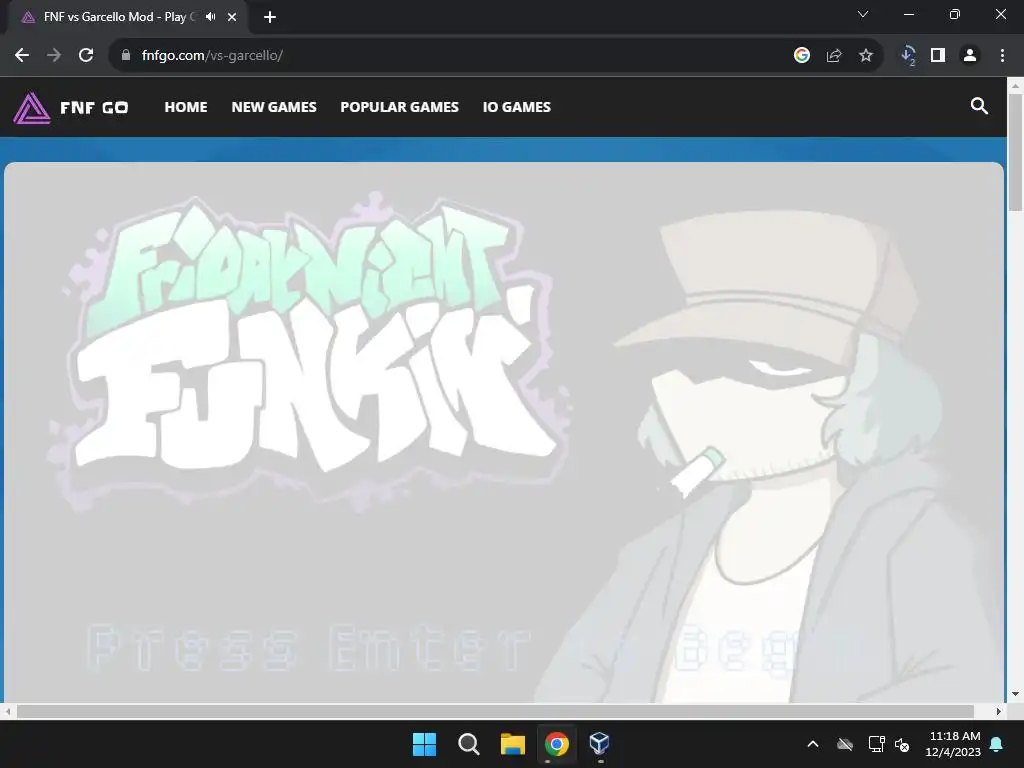Click the horizontal scrollbar right arrow

(x=999, y=711)
